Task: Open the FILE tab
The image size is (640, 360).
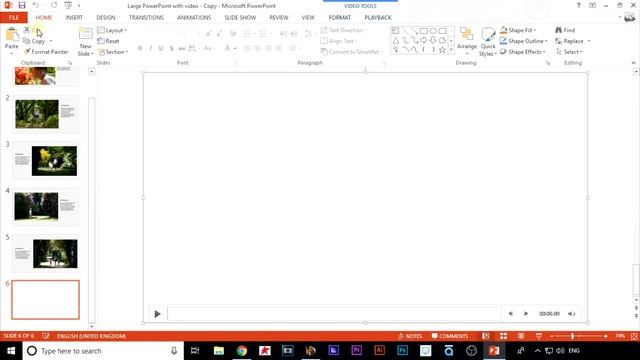Action: [13, 18]
